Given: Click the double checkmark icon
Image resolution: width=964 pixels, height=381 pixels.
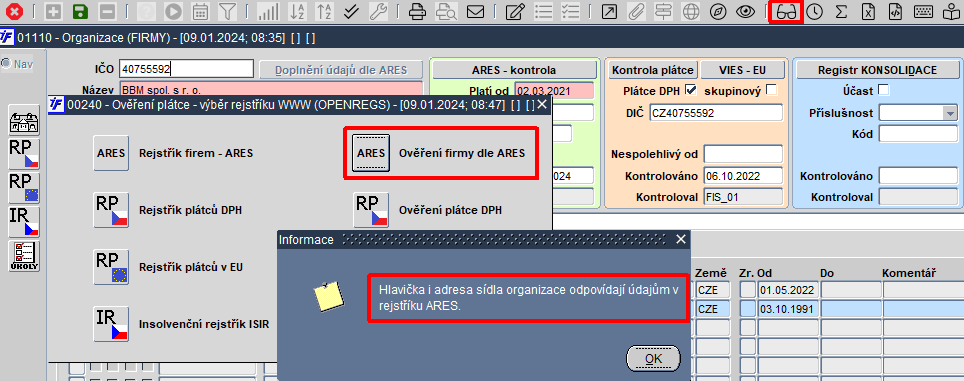Looking at the screenshot, I should [351, 11].
